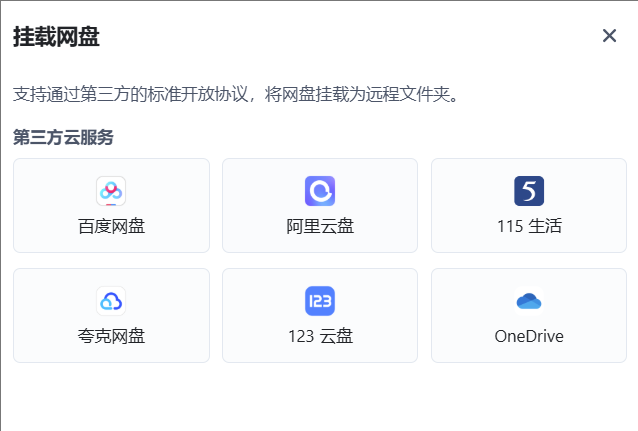Pick the 115 生活 text label

tap(528, 226)
